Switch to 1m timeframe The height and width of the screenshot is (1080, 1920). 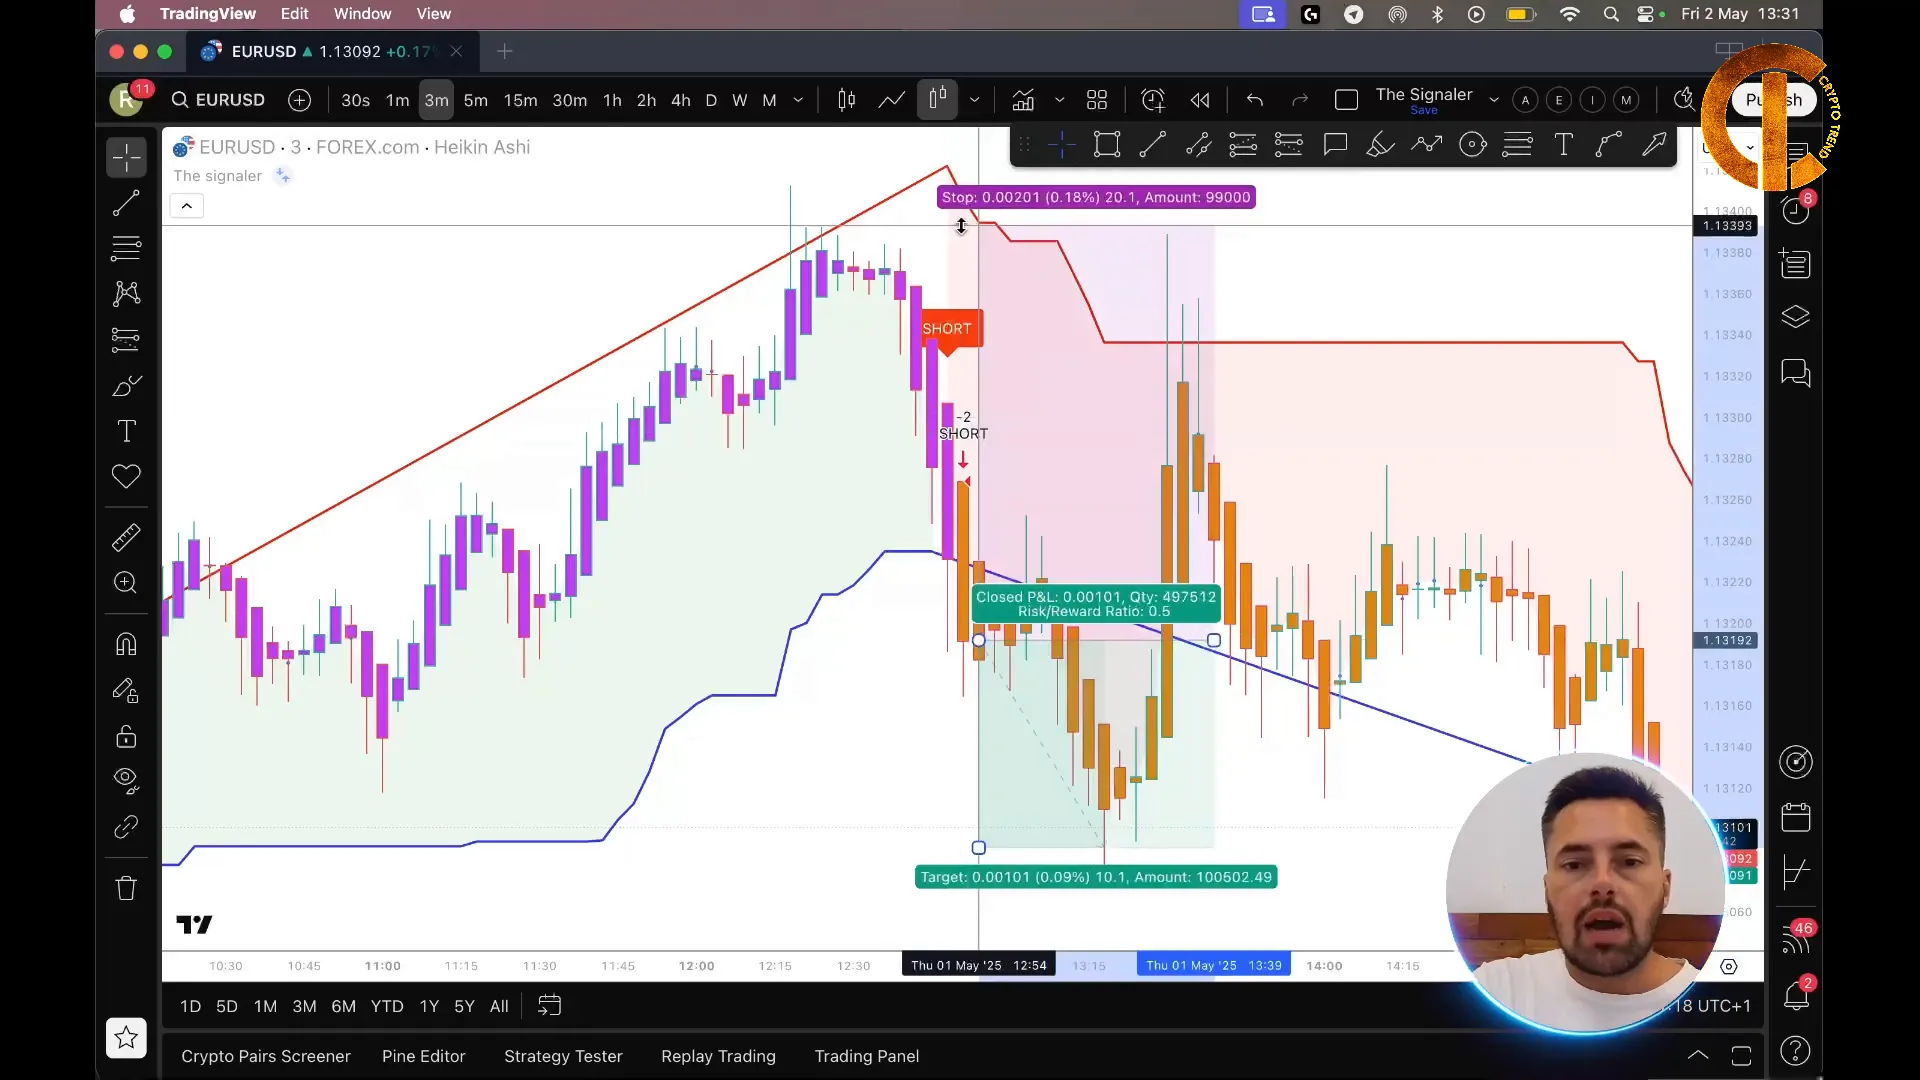point(398,100)
